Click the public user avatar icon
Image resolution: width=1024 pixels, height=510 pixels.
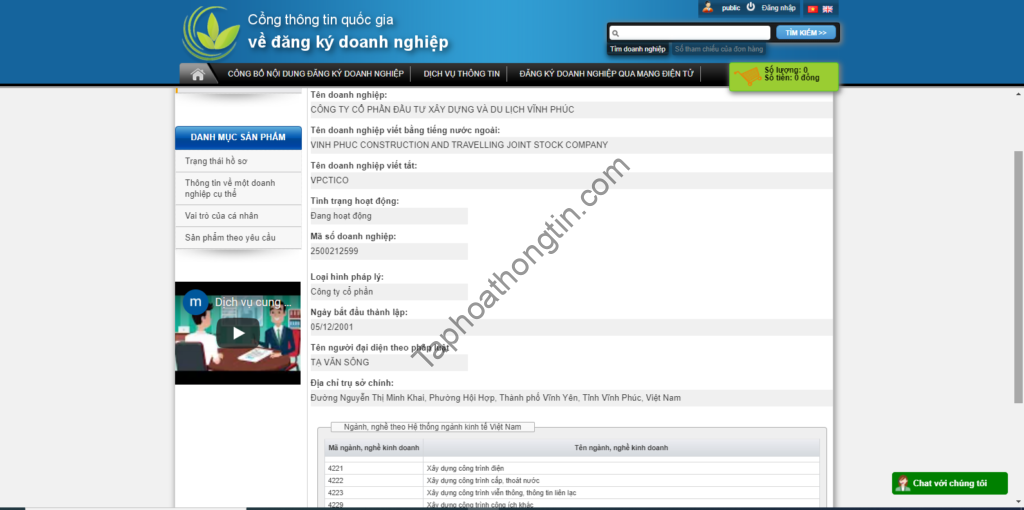click(x=708, y=8)
